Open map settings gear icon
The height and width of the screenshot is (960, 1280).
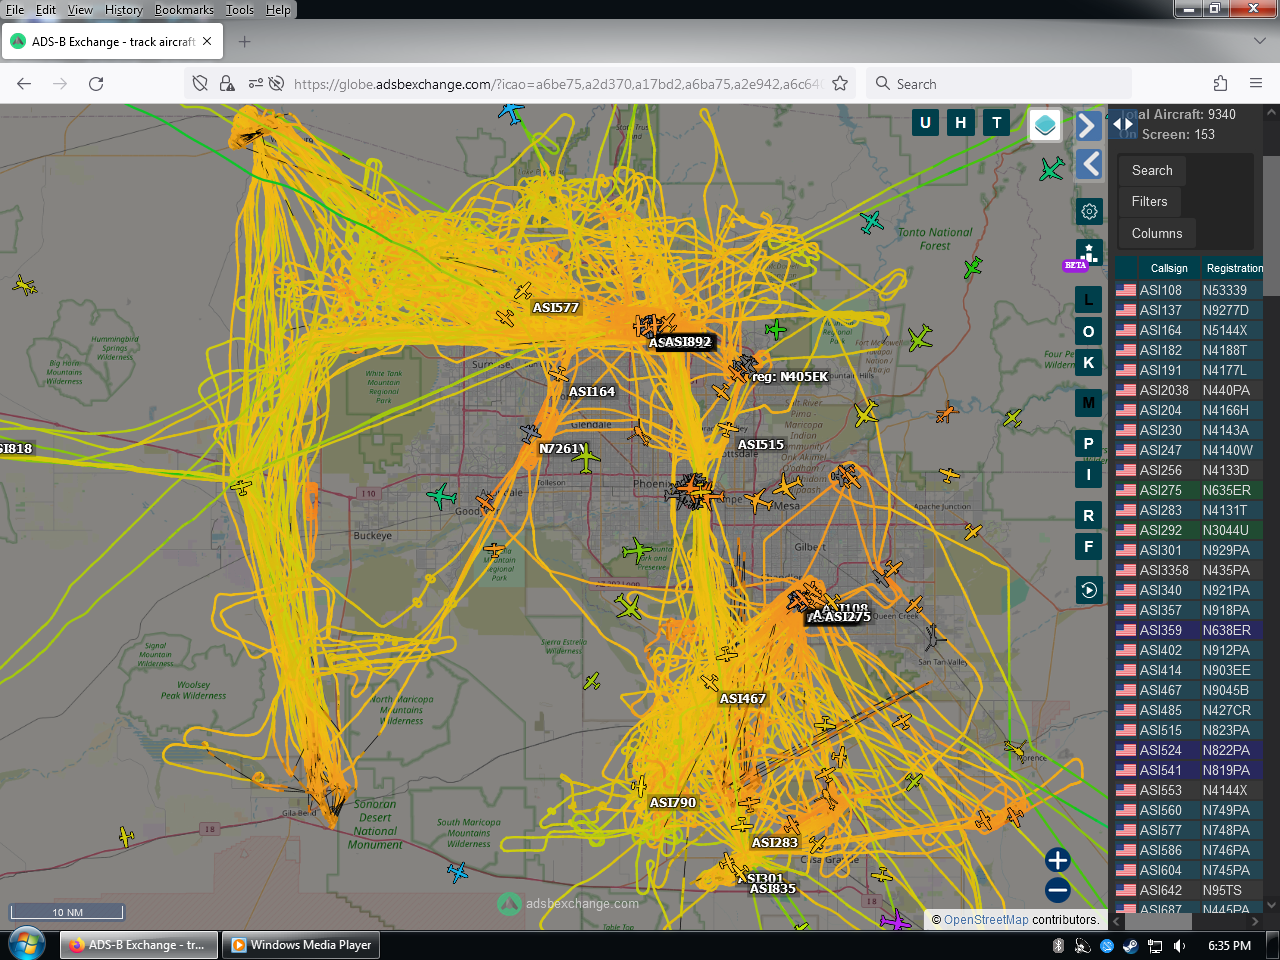pos(1089,211)
